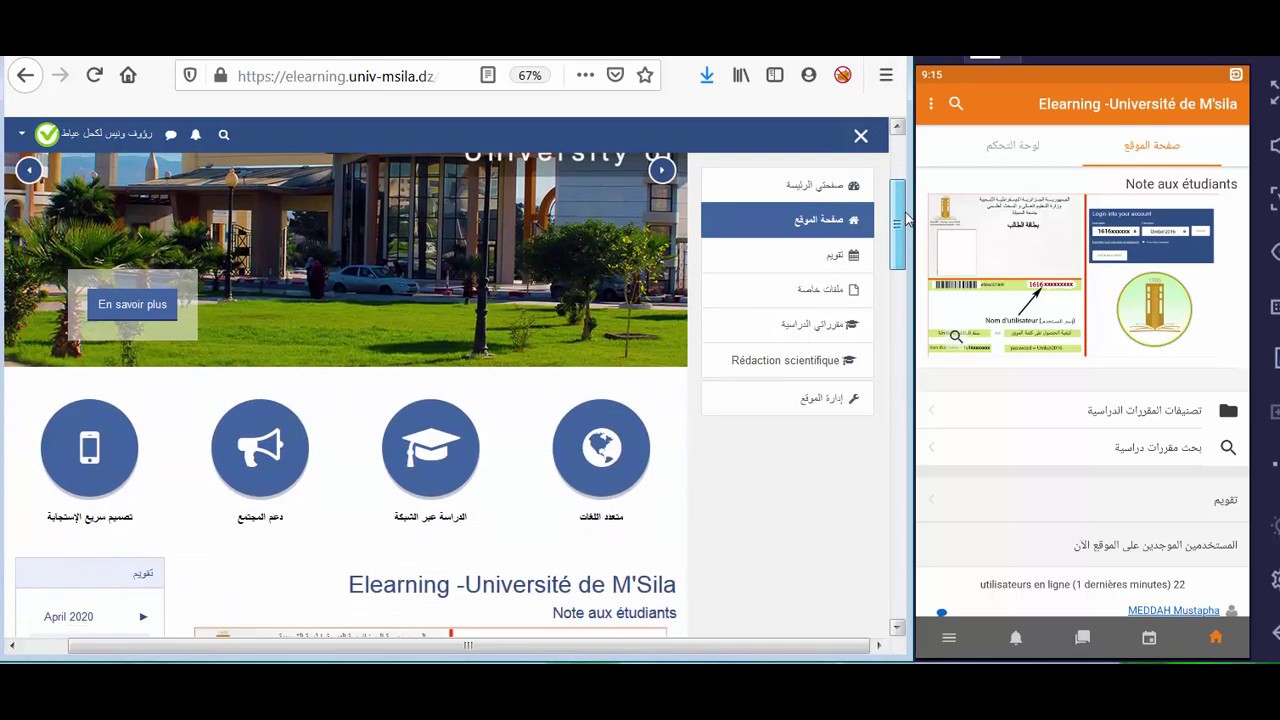Bookmark this page with the star
The height and width of the screenshot is (720, 1280).
645,75
